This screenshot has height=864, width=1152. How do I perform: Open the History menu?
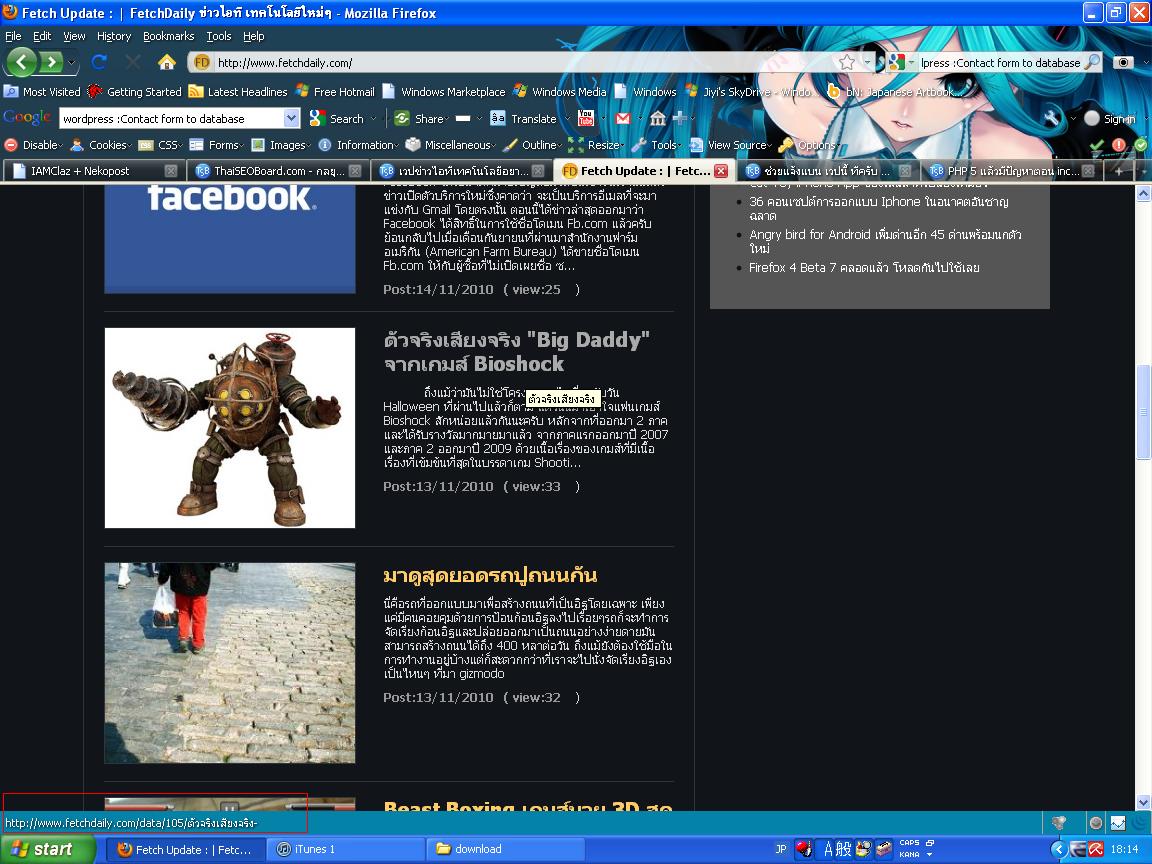[x=114, y=36]
